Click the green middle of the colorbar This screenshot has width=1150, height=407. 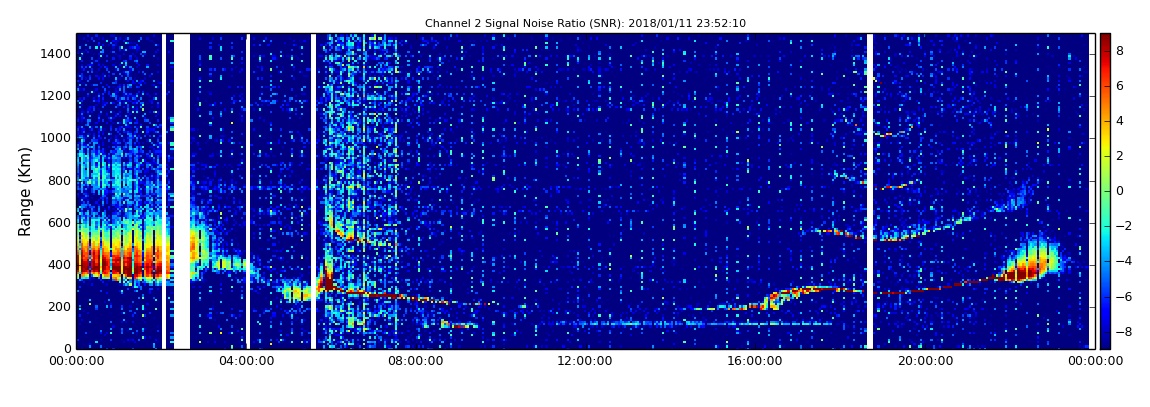point(1105,191)
